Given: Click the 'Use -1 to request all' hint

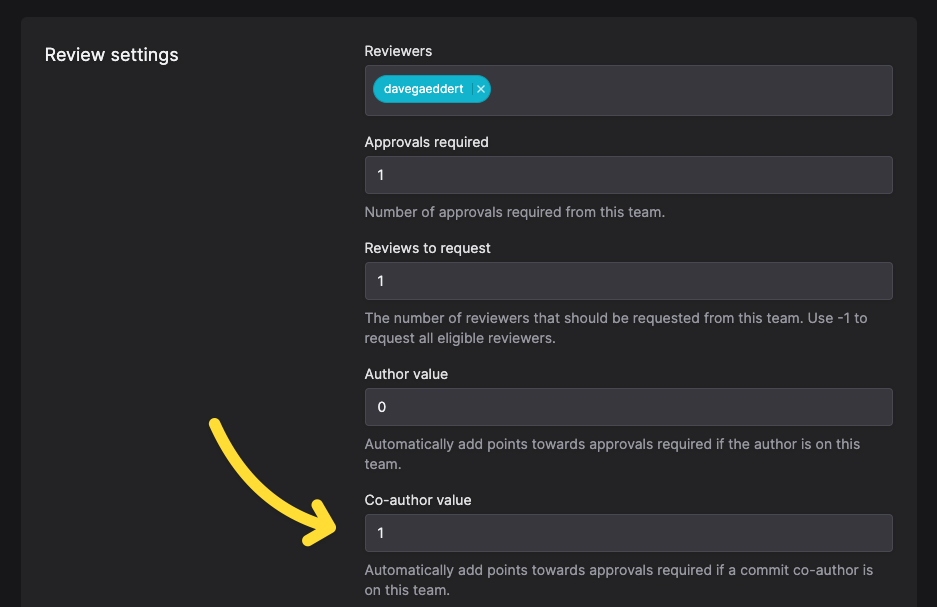Looking at the screenshot, I should (616, 328).
